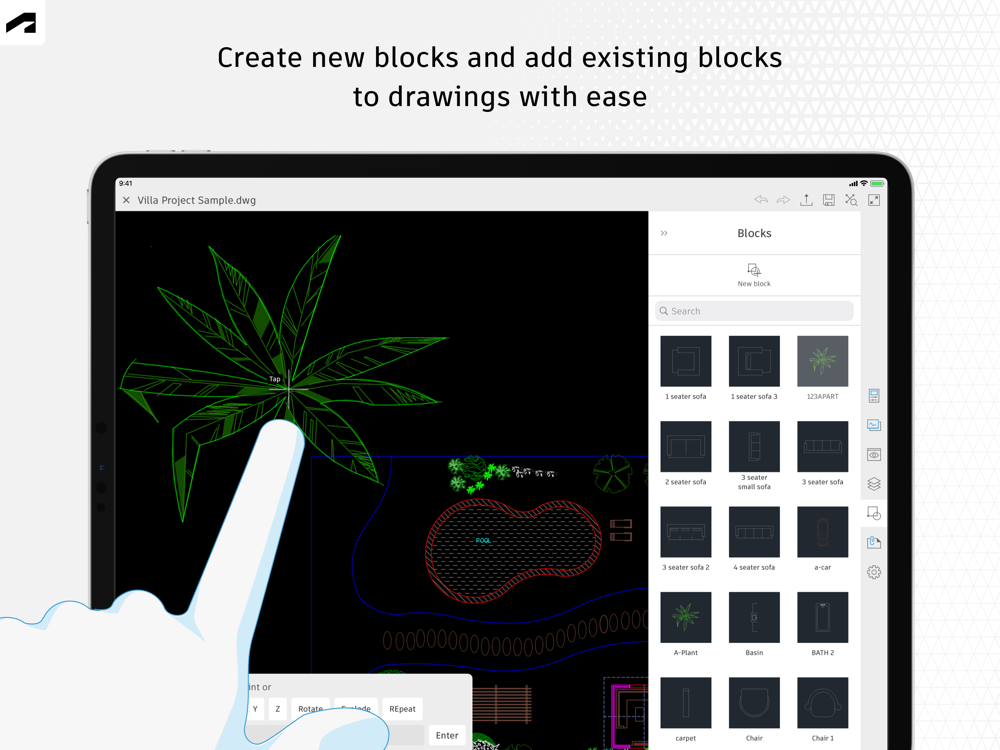Open the attachments/xref sidebar icon

[x=874, y=543]
